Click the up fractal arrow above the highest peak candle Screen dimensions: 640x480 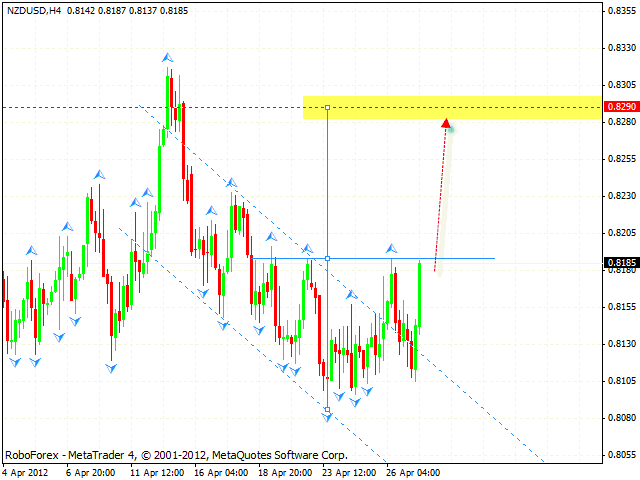click(x=167, y=58)
